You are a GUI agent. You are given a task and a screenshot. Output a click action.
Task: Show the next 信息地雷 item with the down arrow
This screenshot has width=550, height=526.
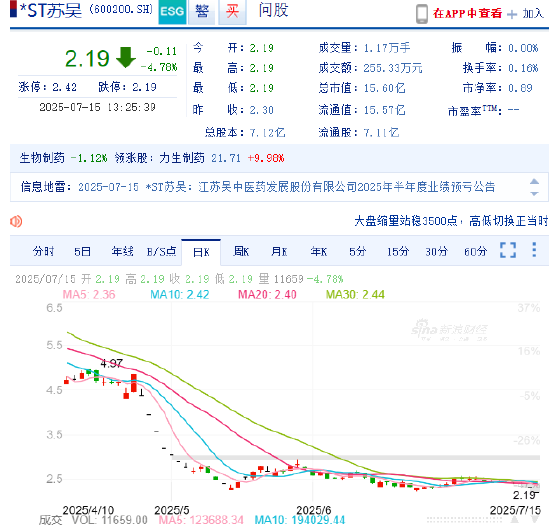pyautogui.click(x=534, y=194)
